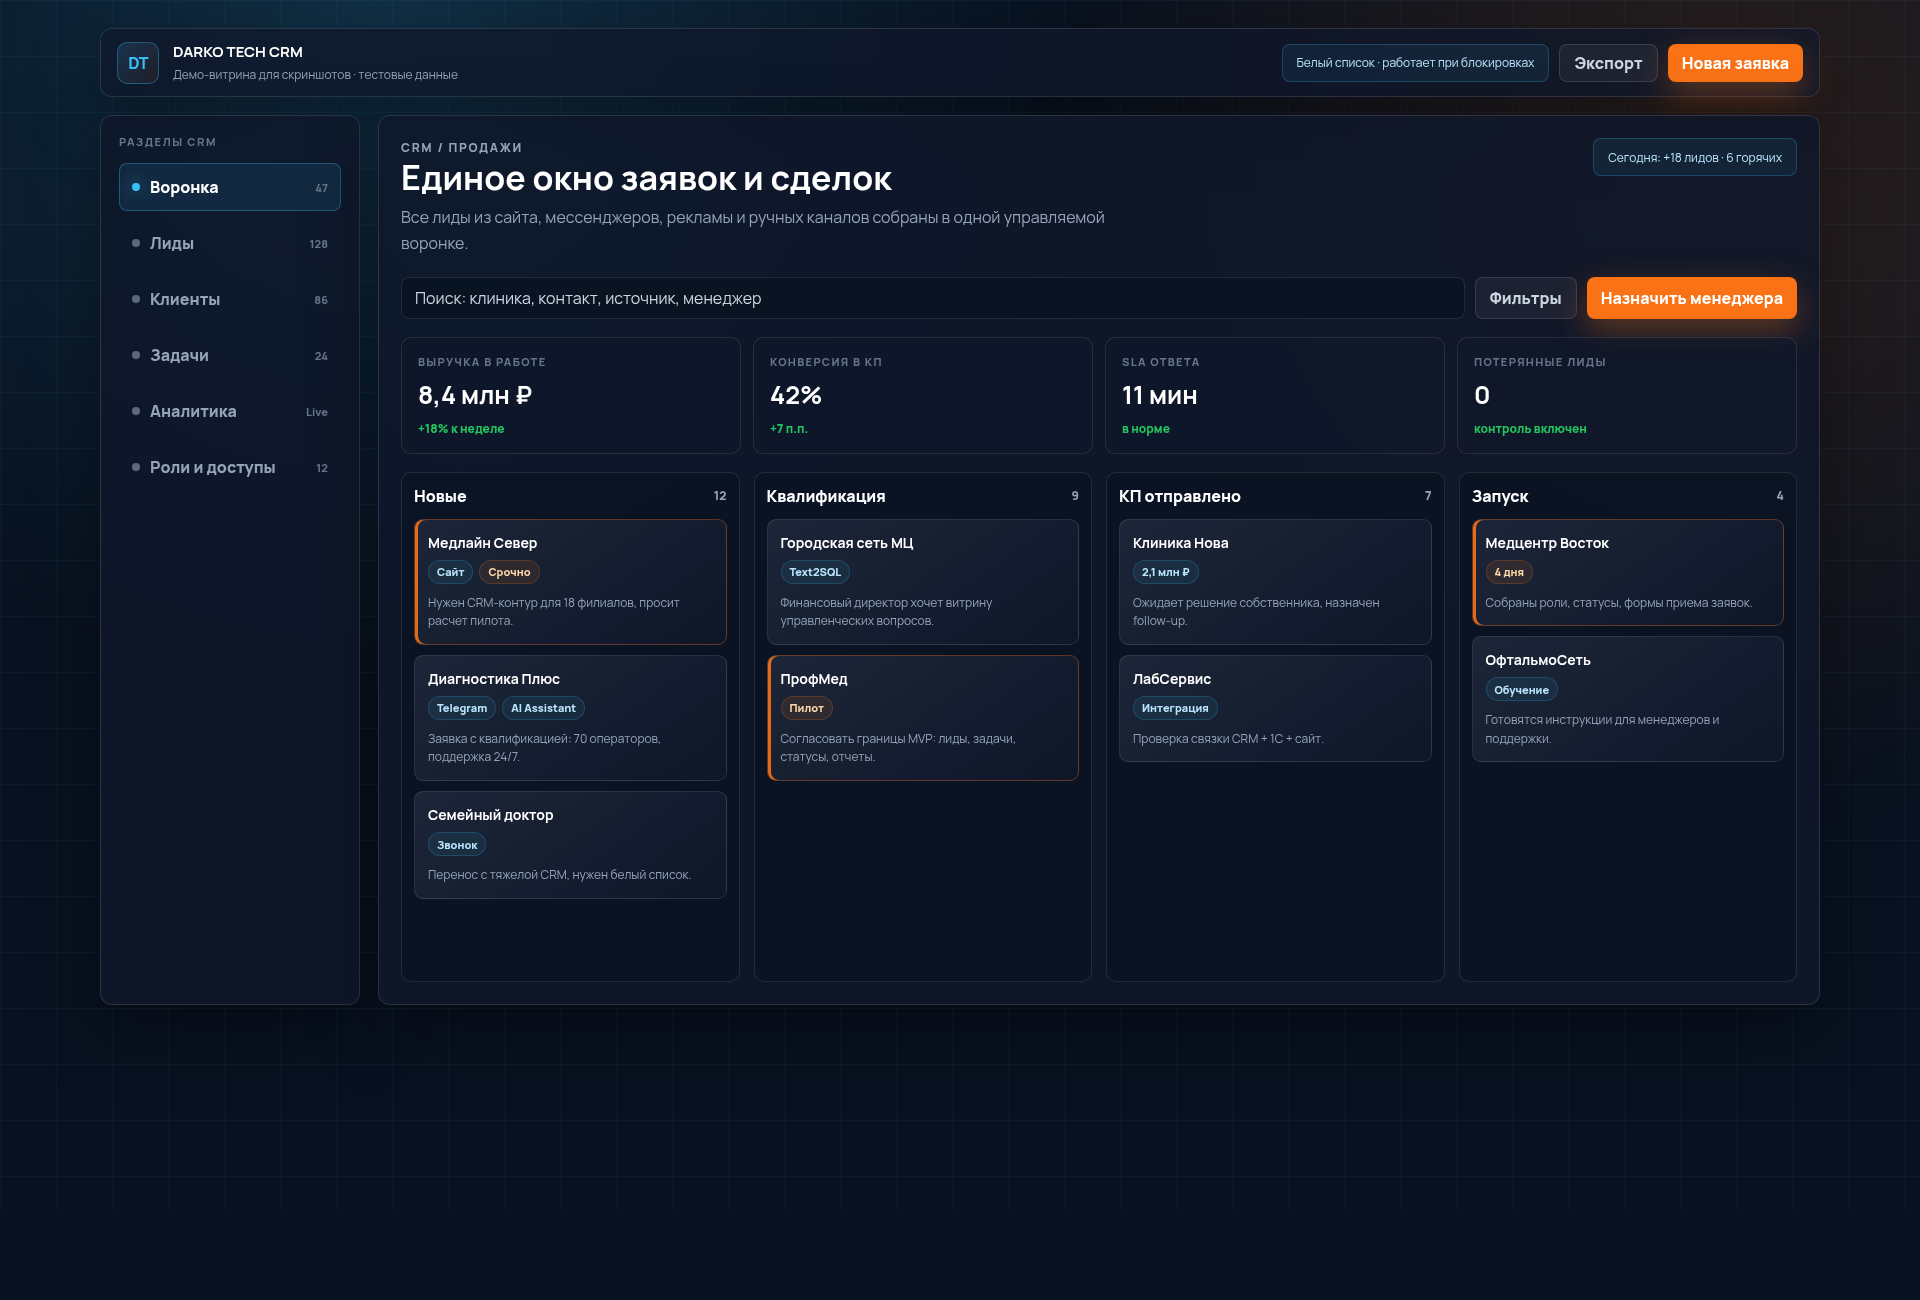Screen dimensions: 1920x1300
Task: Click the 2,1 млн ₽ tag
Action: pyautogui.click(x=1166, y=572)
